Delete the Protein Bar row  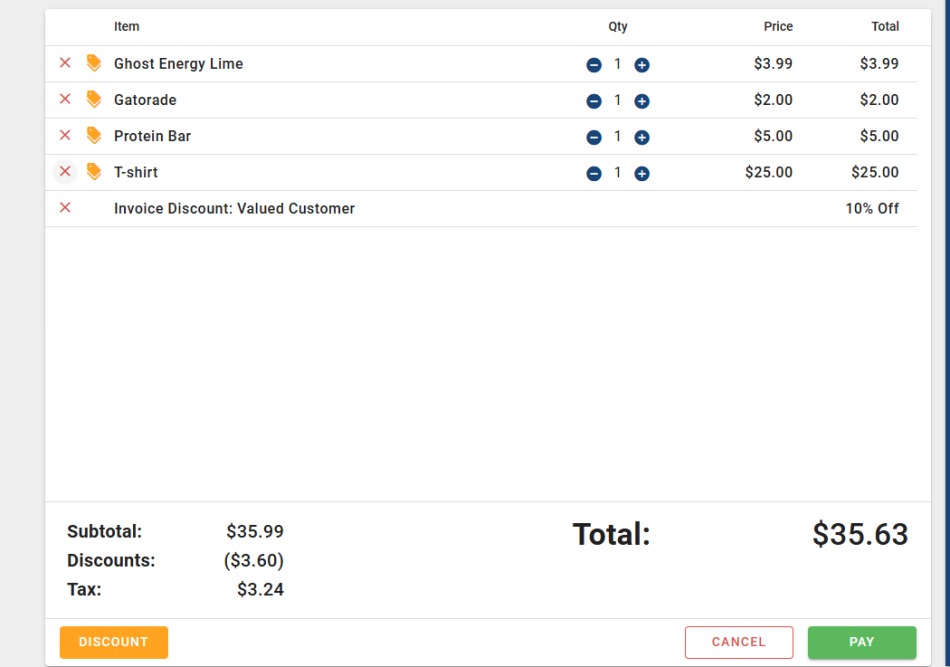pos(65,135)
